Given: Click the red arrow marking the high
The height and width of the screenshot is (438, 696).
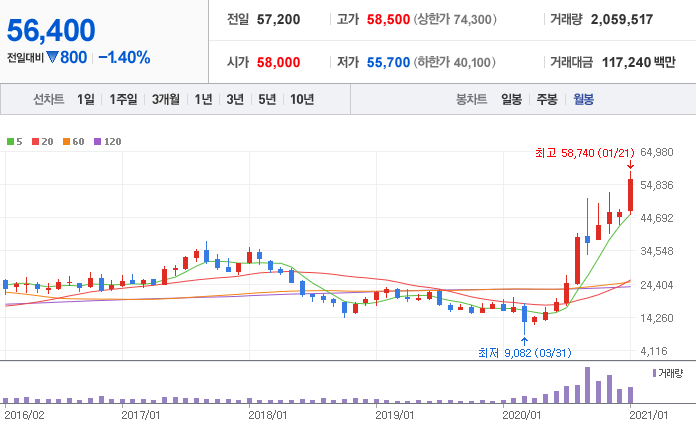Looking at the screenshot, I should click(x=630, y=165).
